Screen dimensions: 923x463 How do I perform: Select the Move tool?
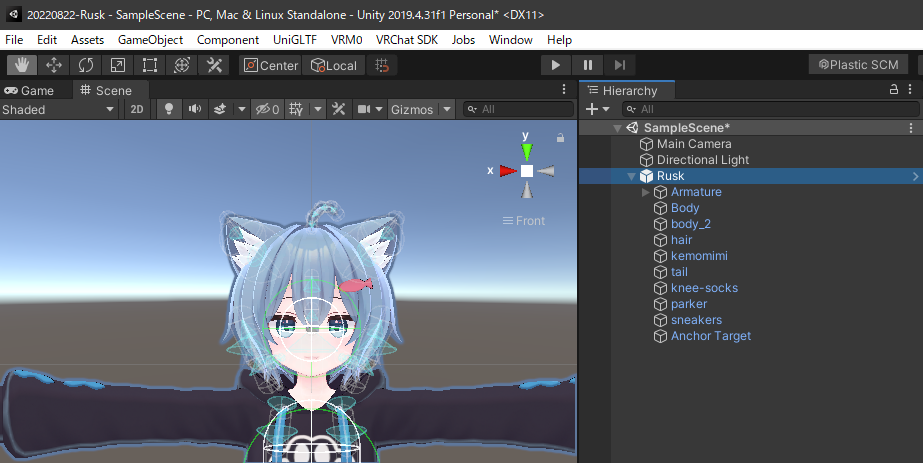(x=54, y=65)
